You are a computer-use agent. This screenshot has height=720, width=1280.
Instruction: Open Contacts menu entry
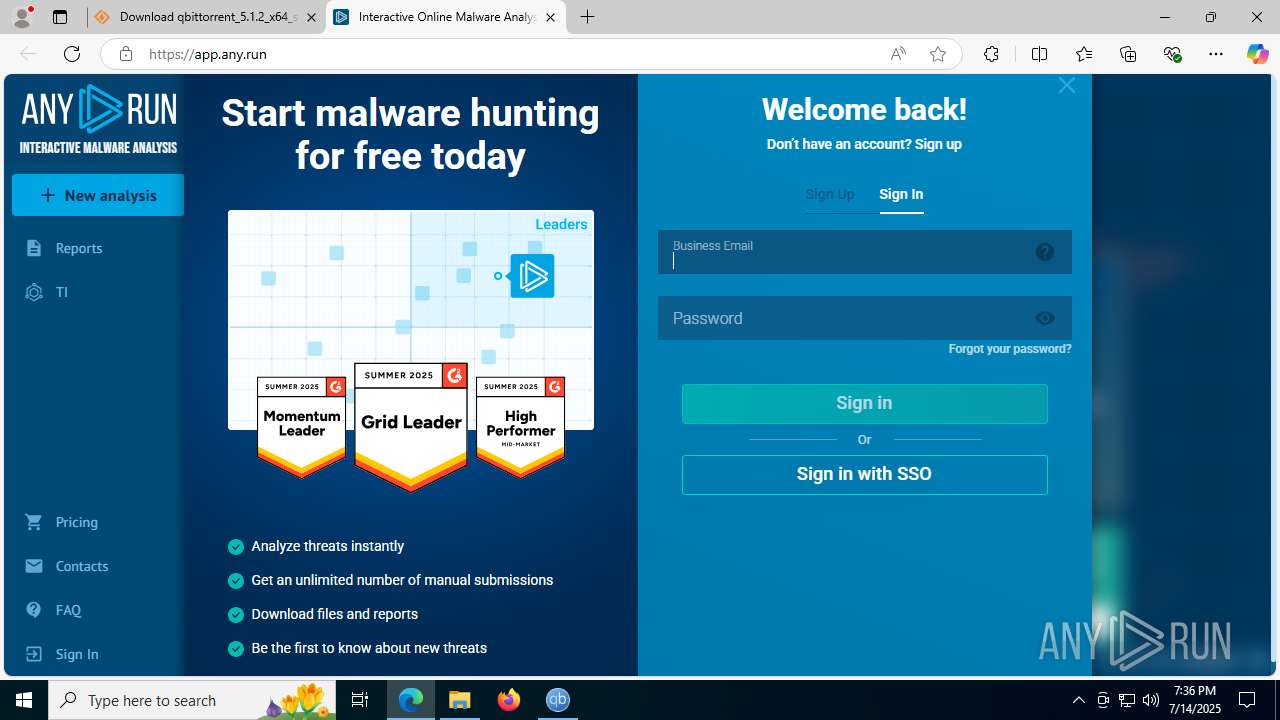tap(82, 566)
